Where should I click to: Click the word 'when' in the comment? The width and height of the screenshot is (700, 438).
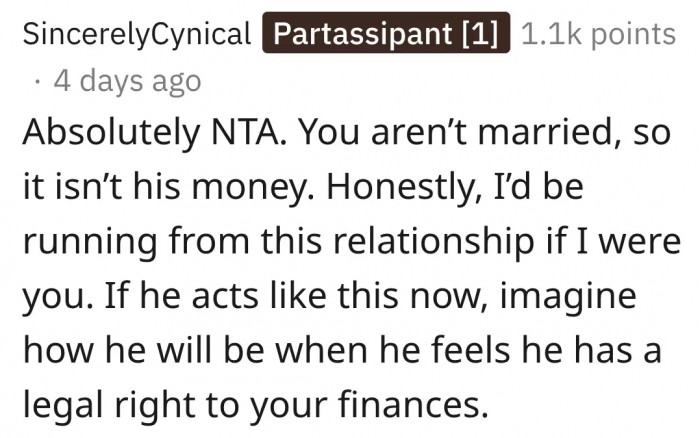click(x=321, y=350)
